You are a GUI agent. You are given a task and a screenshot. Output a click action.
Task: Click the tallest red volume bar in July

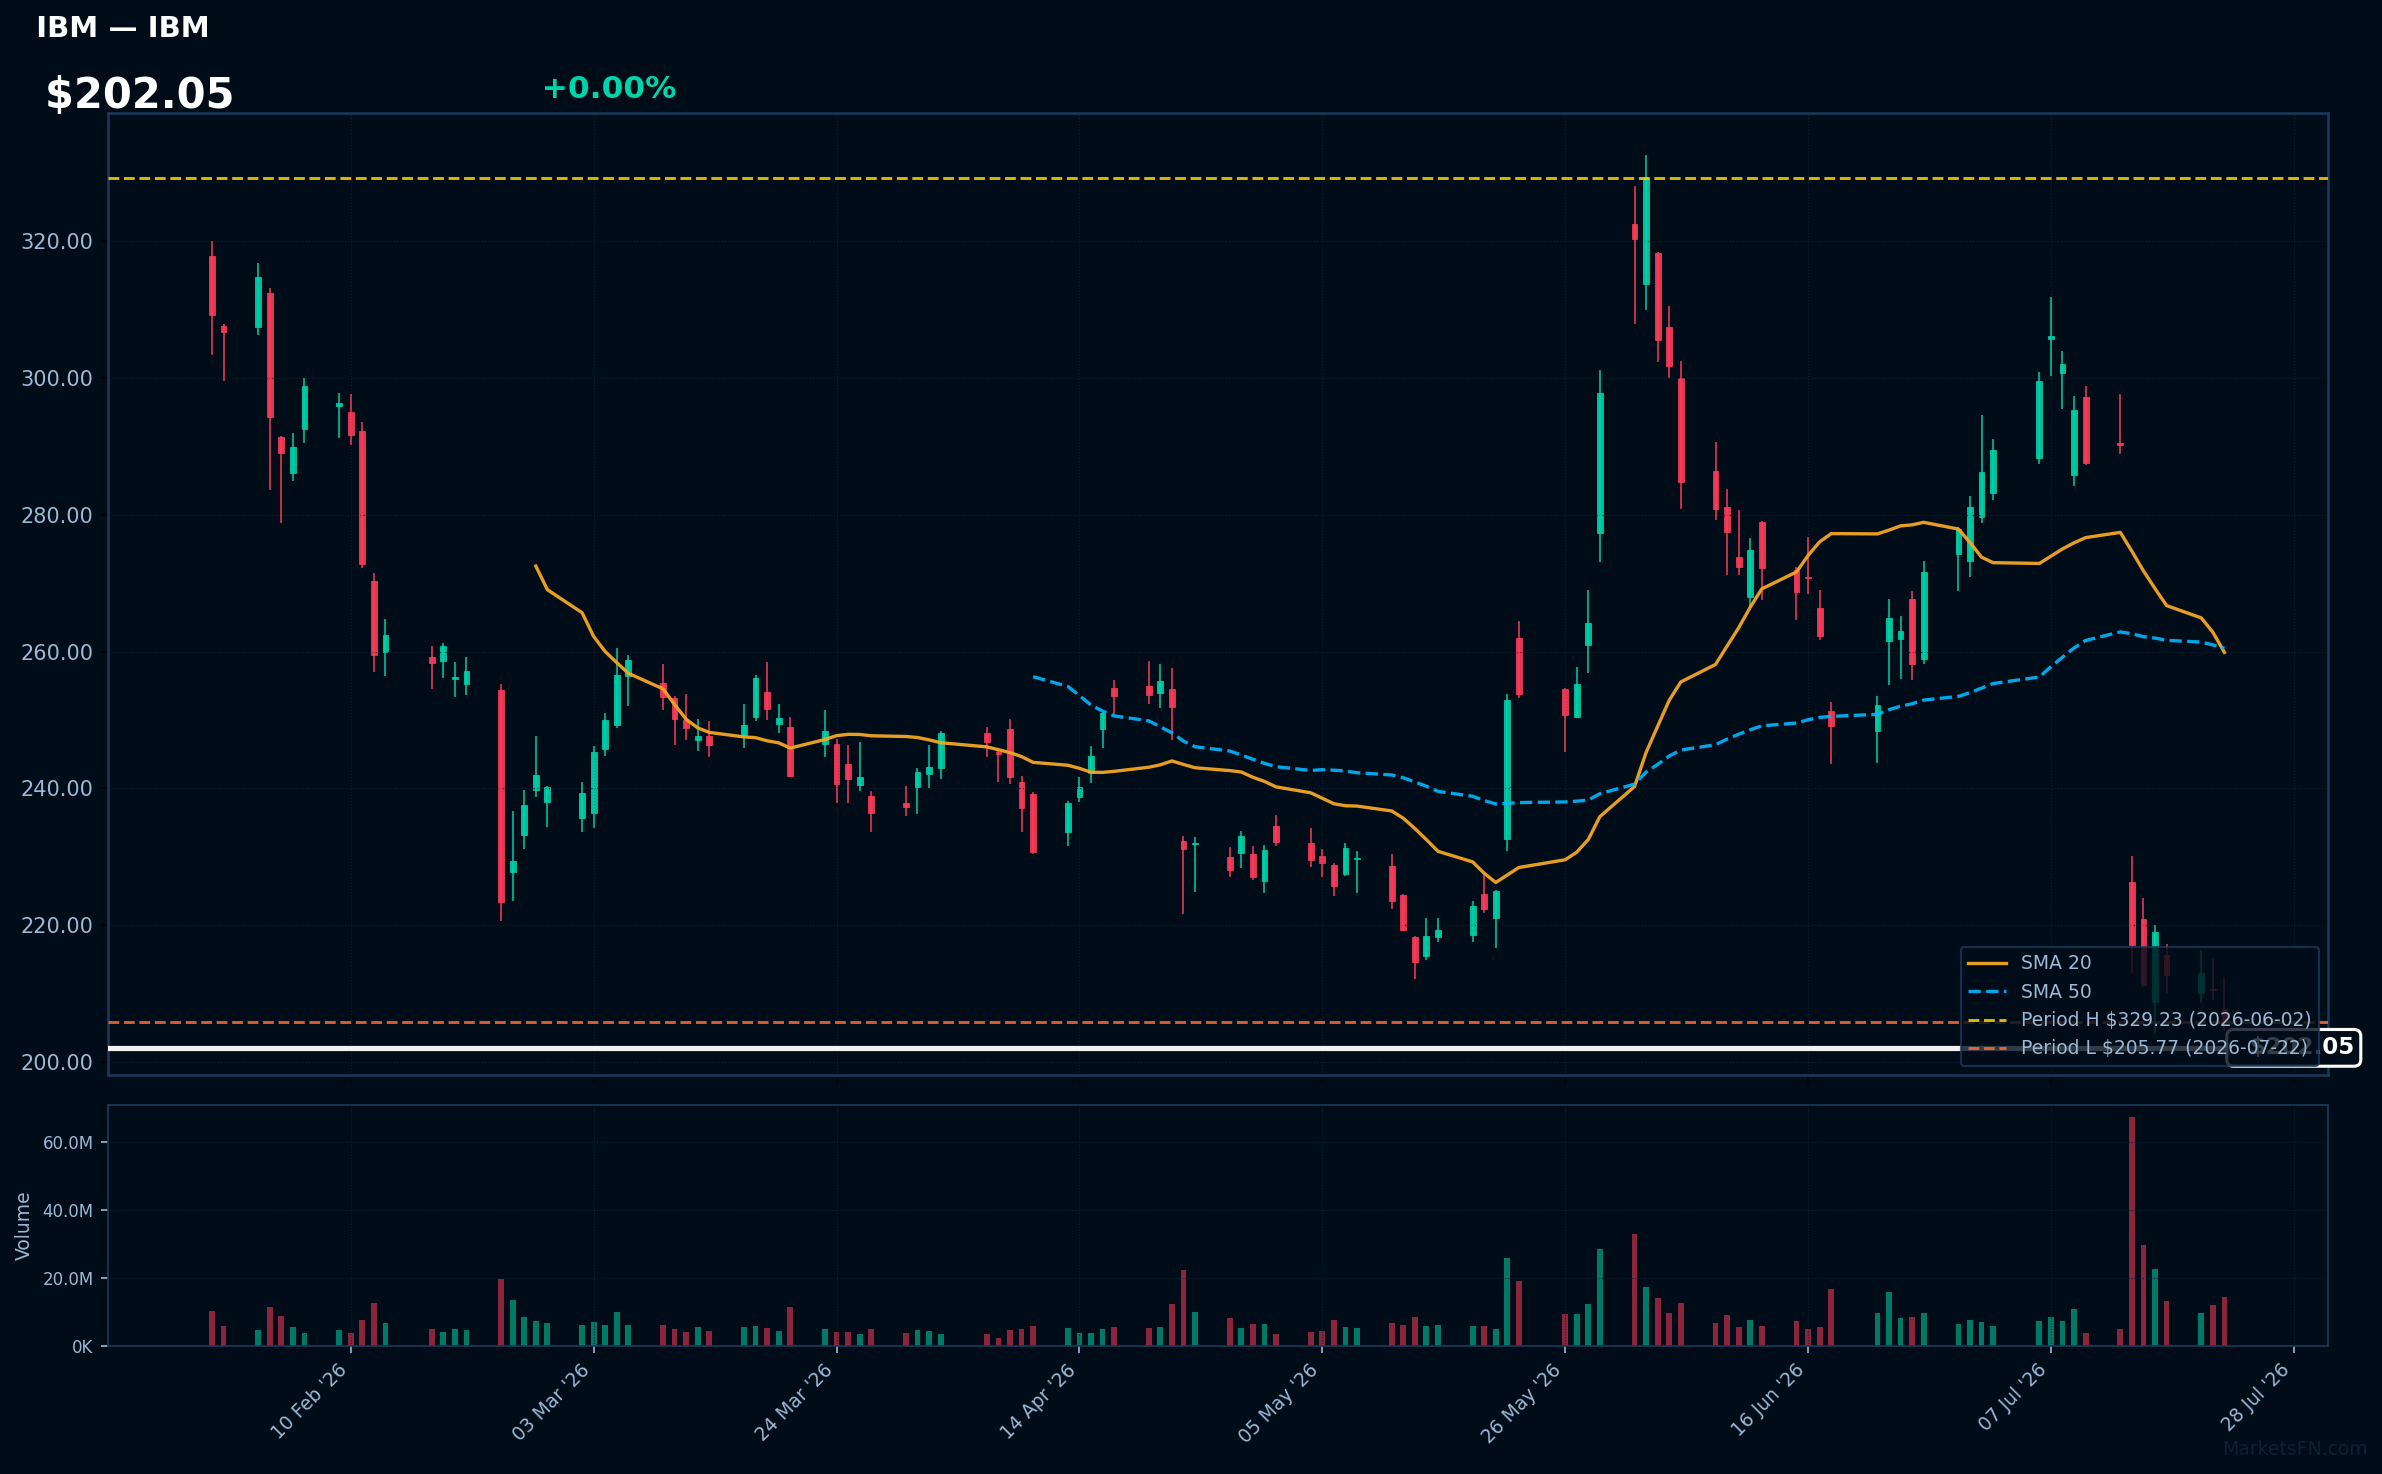click(x=2132, y=1231)
